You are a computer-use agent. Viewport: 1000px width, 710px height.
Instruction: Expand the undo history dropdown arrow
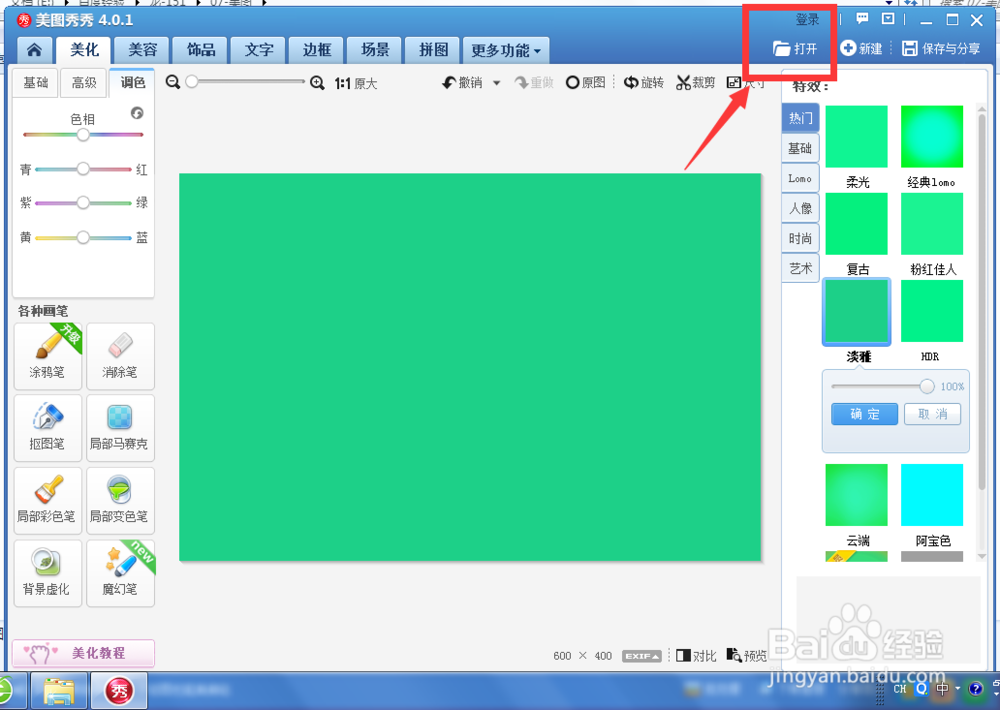[496, 83]
